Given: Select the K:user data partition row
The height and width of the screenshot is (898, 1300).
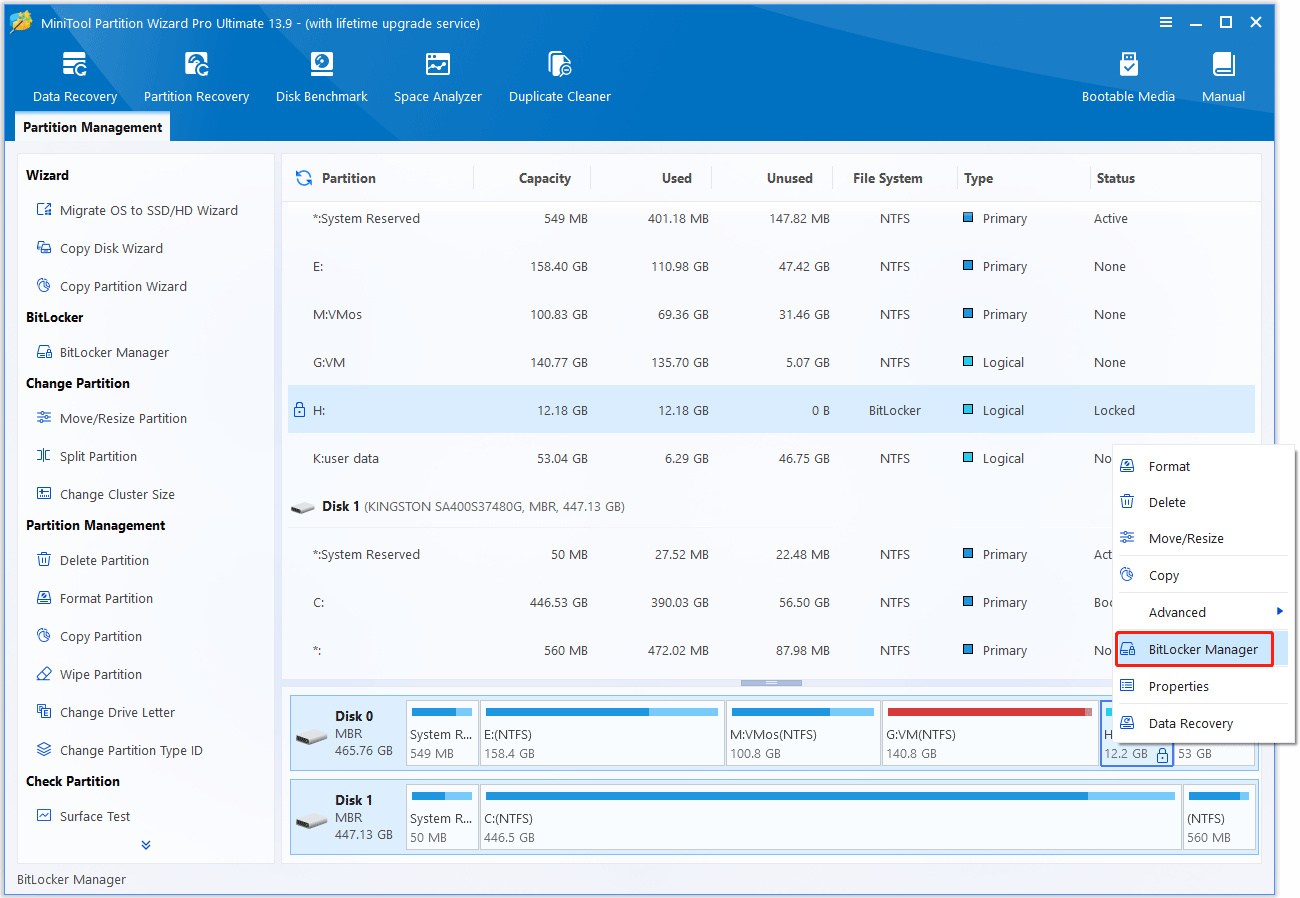Looking at the screenshot, I should click(700, 458).
